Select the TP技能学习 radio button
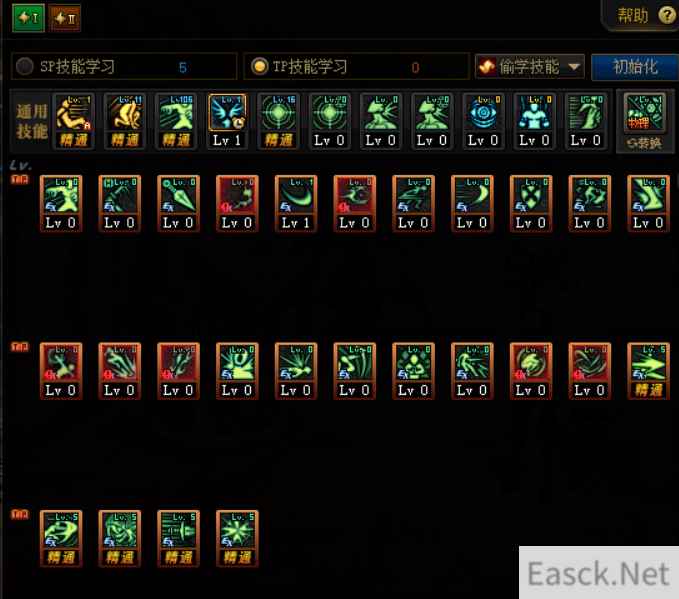The width and height of the screenshot is (679, 599). tap(259, 67)
